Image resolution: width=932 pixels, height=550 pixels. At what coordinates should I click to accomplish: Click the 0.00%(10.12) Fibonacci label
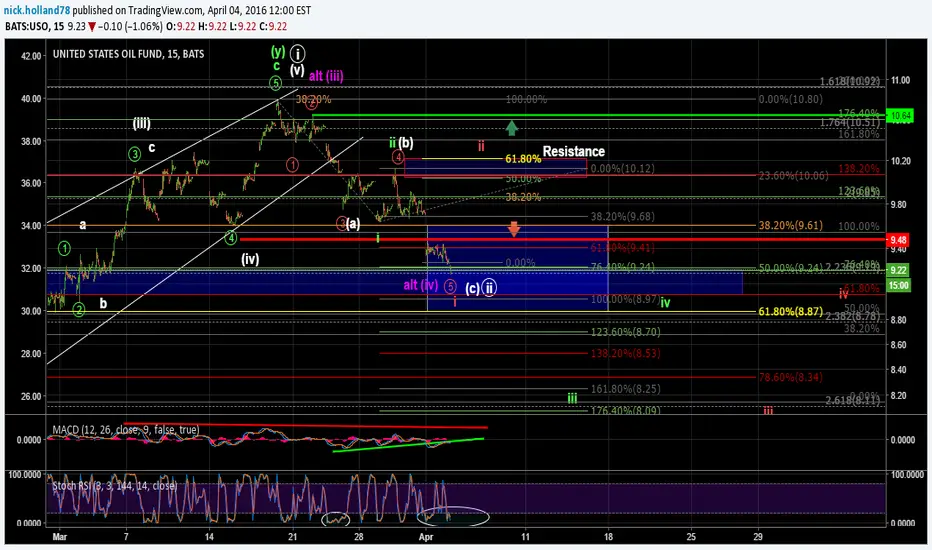(x=623, y=169)
